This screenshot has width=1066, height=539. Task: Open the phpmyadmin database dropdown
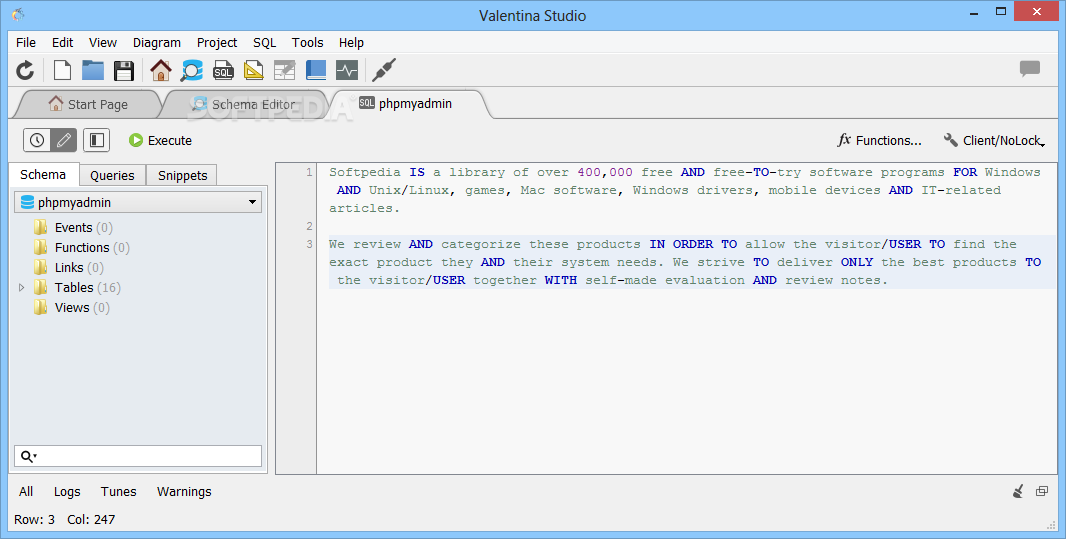pos(138,202)
